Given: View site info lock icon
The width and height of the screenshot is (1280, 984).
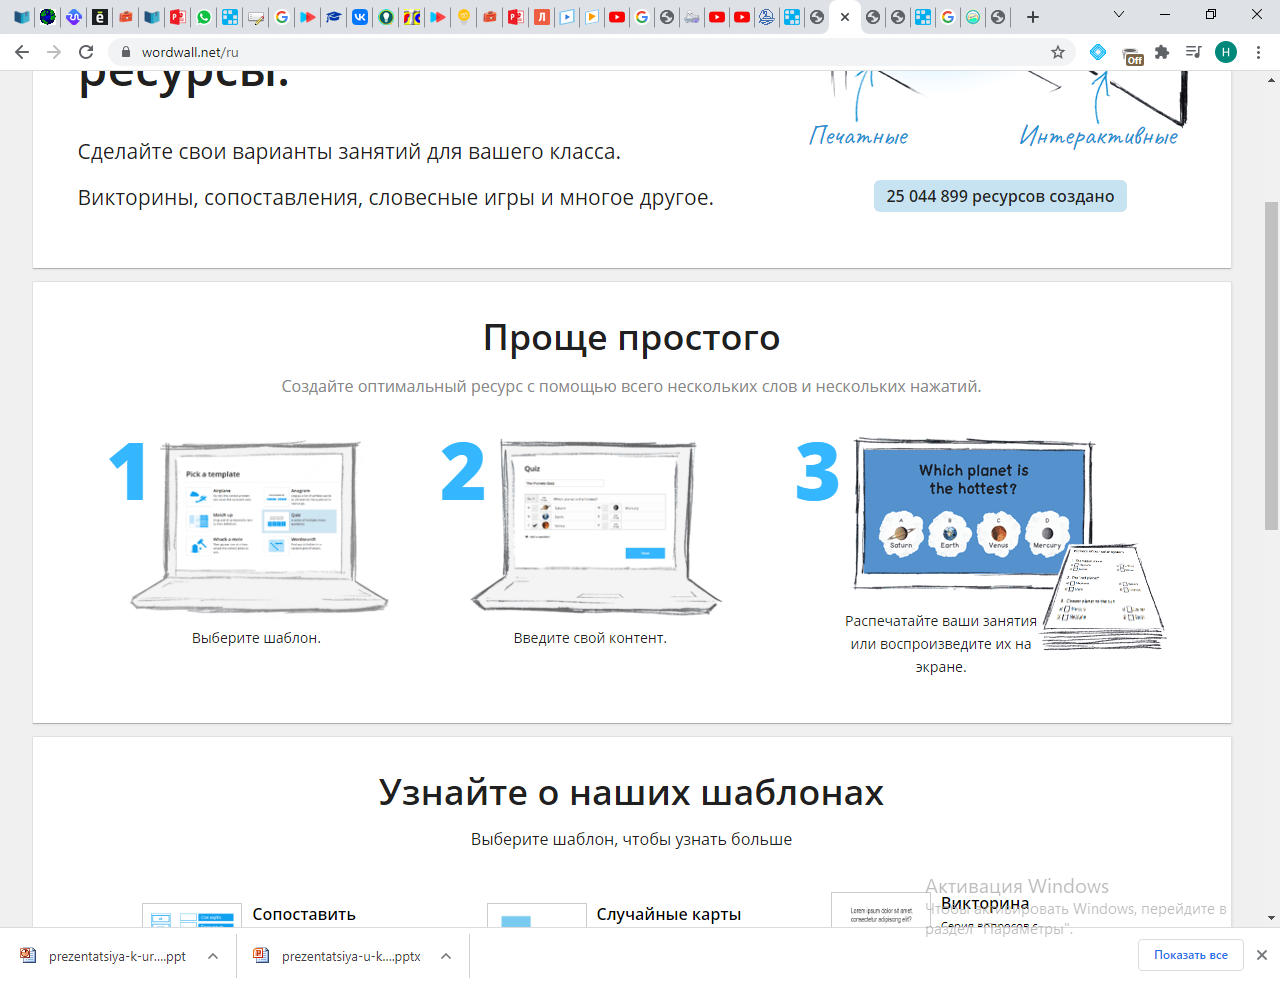Looking at the screenshot, I should [125, 52].
